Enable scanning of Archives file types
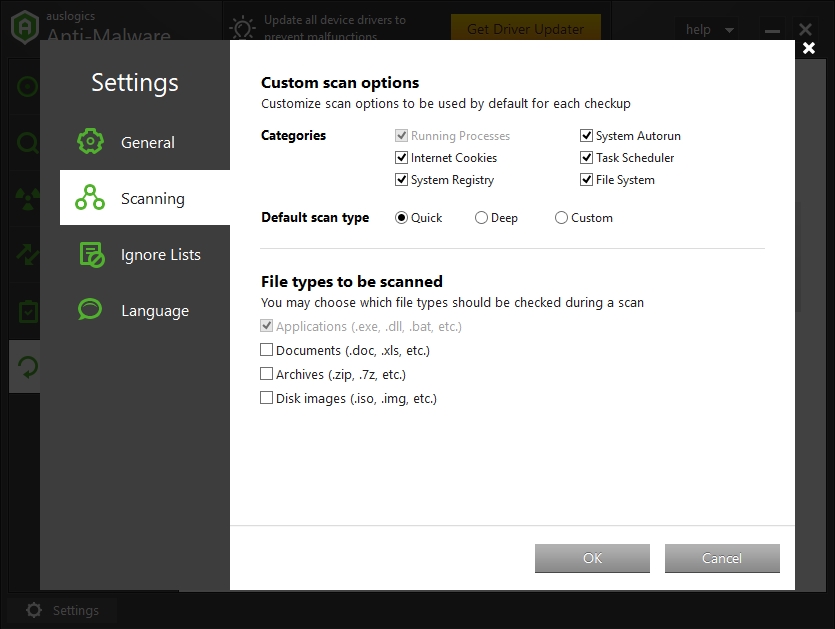The width and height of the screenshot is (835, 629). pos(267,374)
